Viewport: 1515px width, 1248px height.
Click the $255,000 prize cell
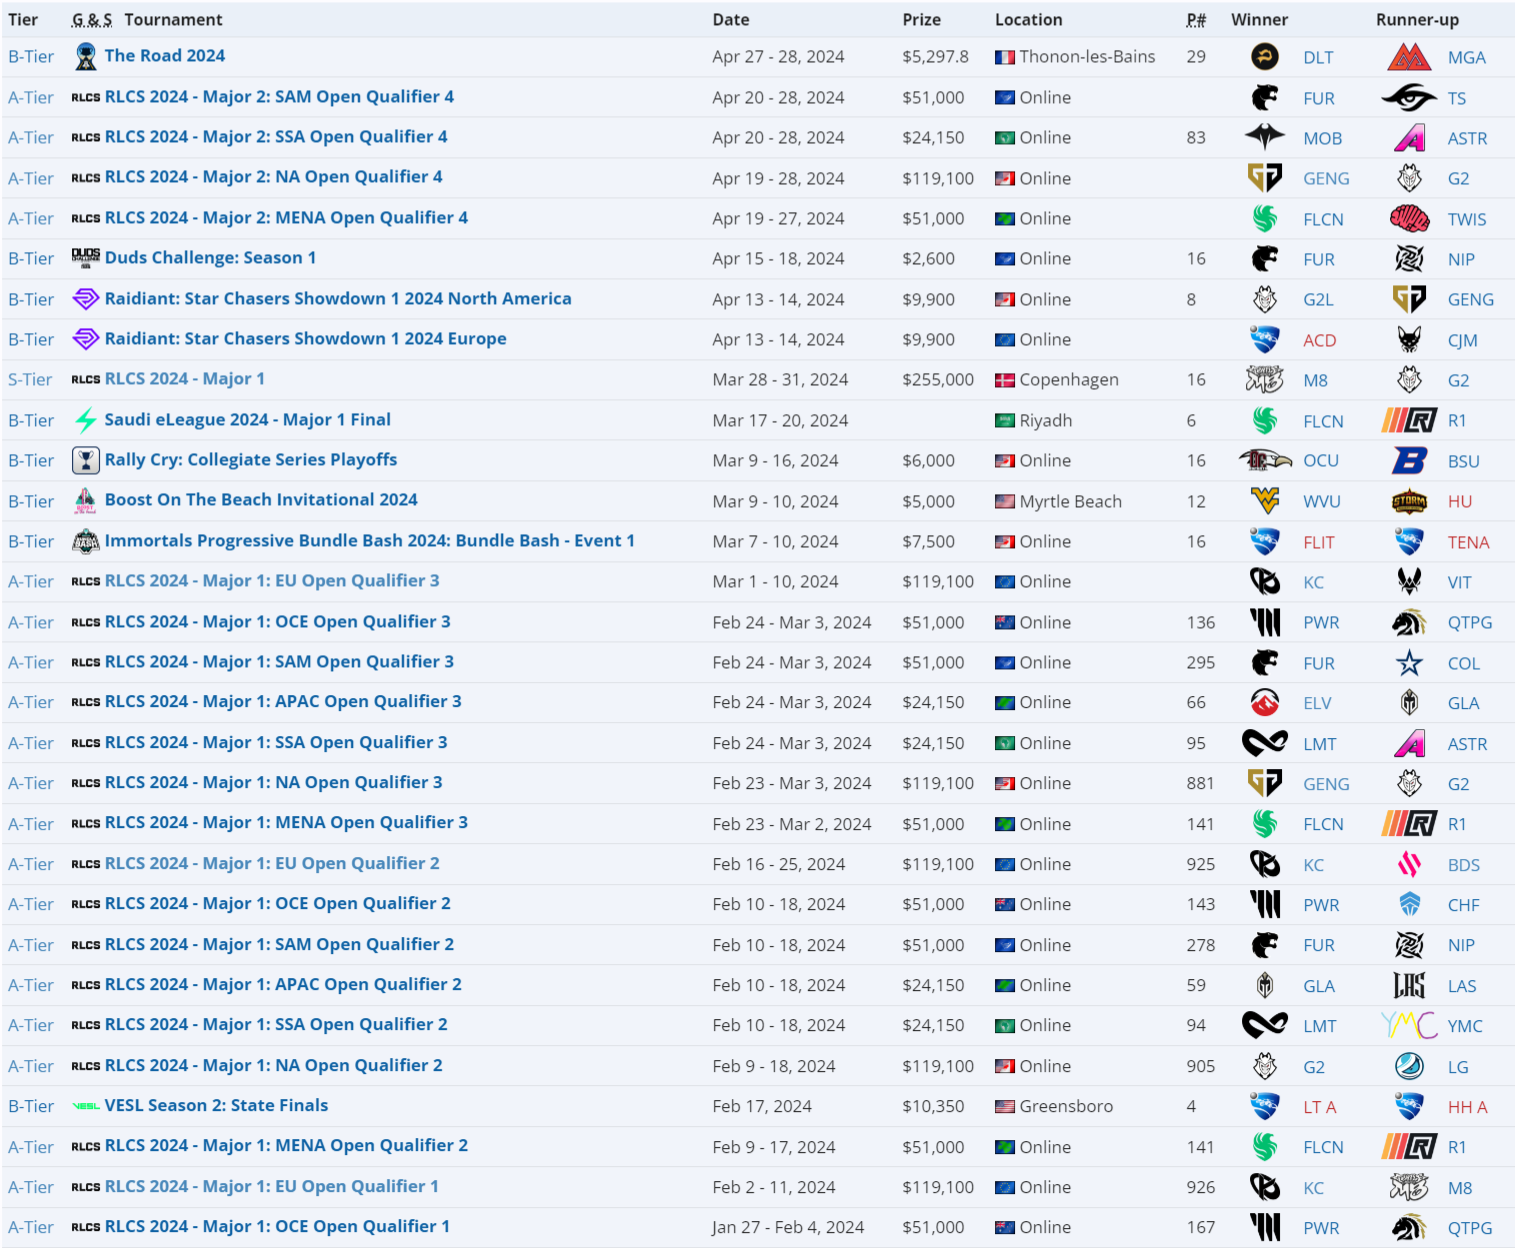(x=938, y=380)
